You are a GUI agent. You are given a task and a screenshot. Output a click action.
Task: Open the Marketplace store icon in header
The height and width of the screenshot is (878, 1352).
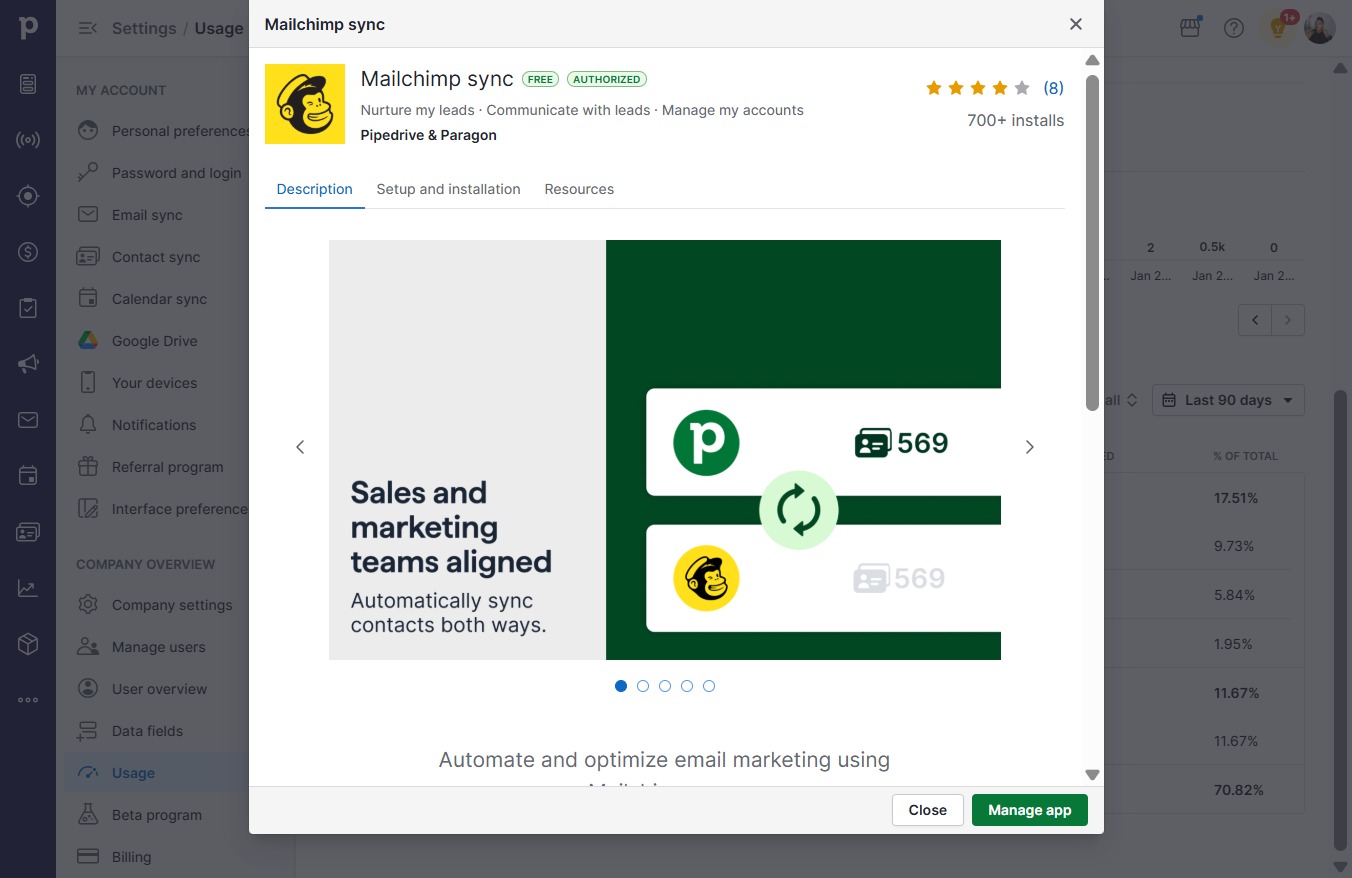pyautogui.click(x=1190, y=28)
